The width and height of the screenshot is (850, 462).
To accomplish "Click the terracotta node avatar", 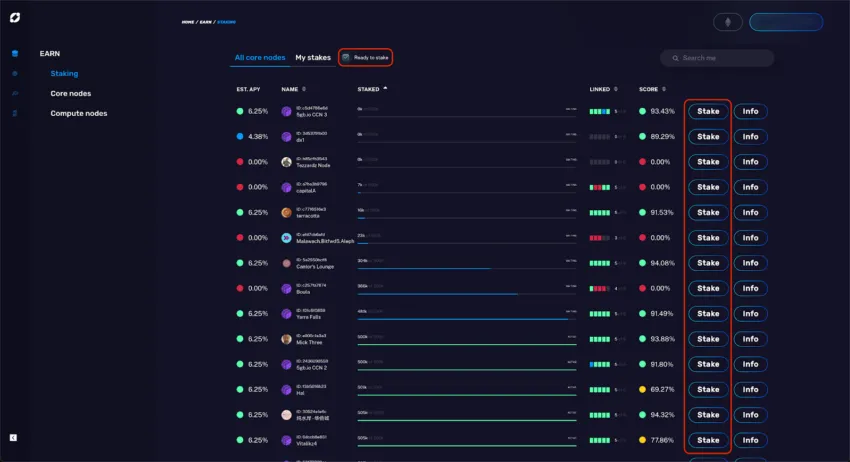I will (x=286, y=213).
